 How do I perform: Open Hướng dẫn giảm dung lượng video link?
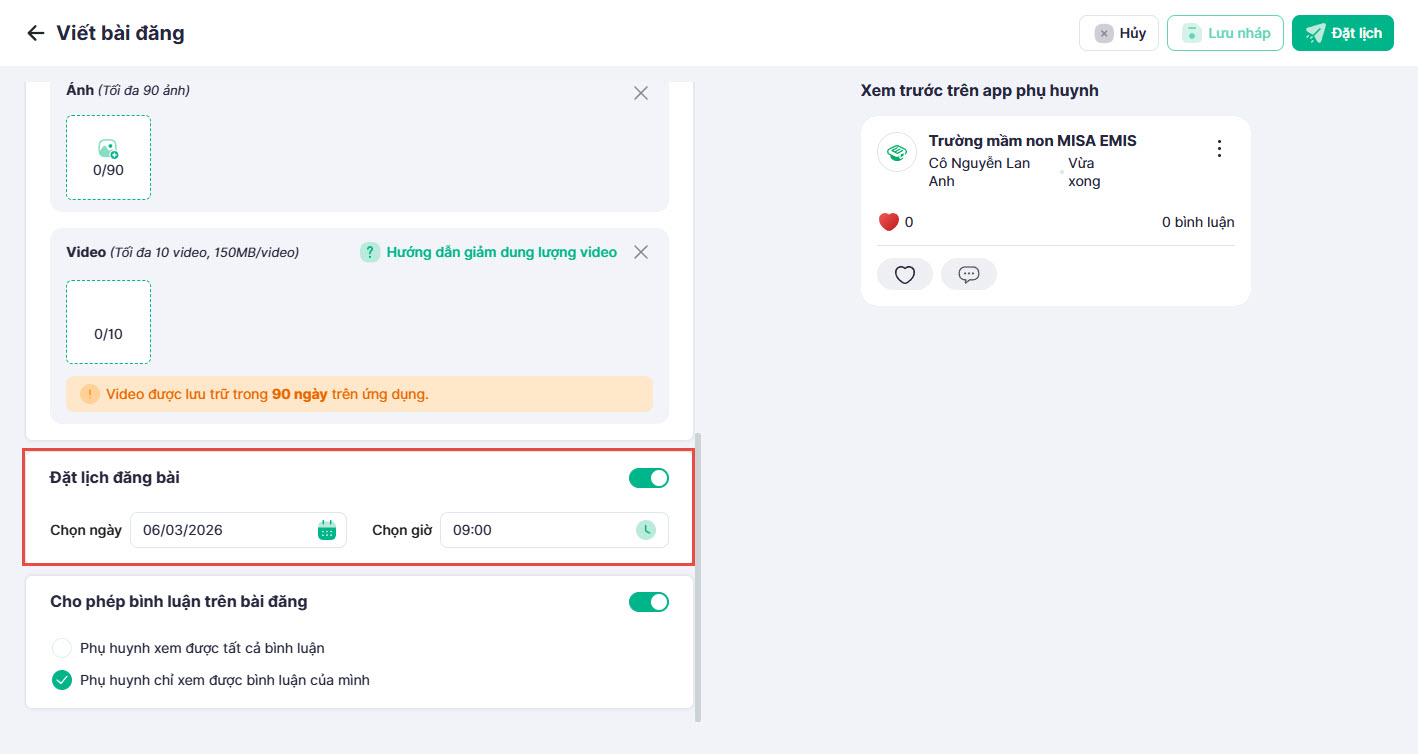click(501, 252)
